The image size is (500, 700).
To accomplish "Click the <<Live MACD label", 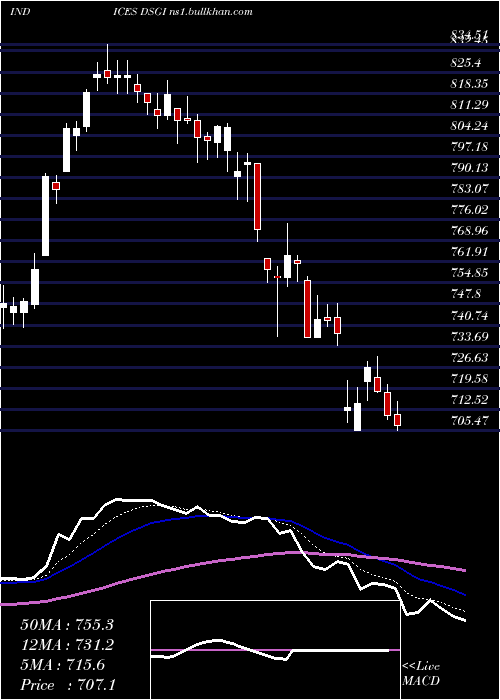I will click(421, 674).
